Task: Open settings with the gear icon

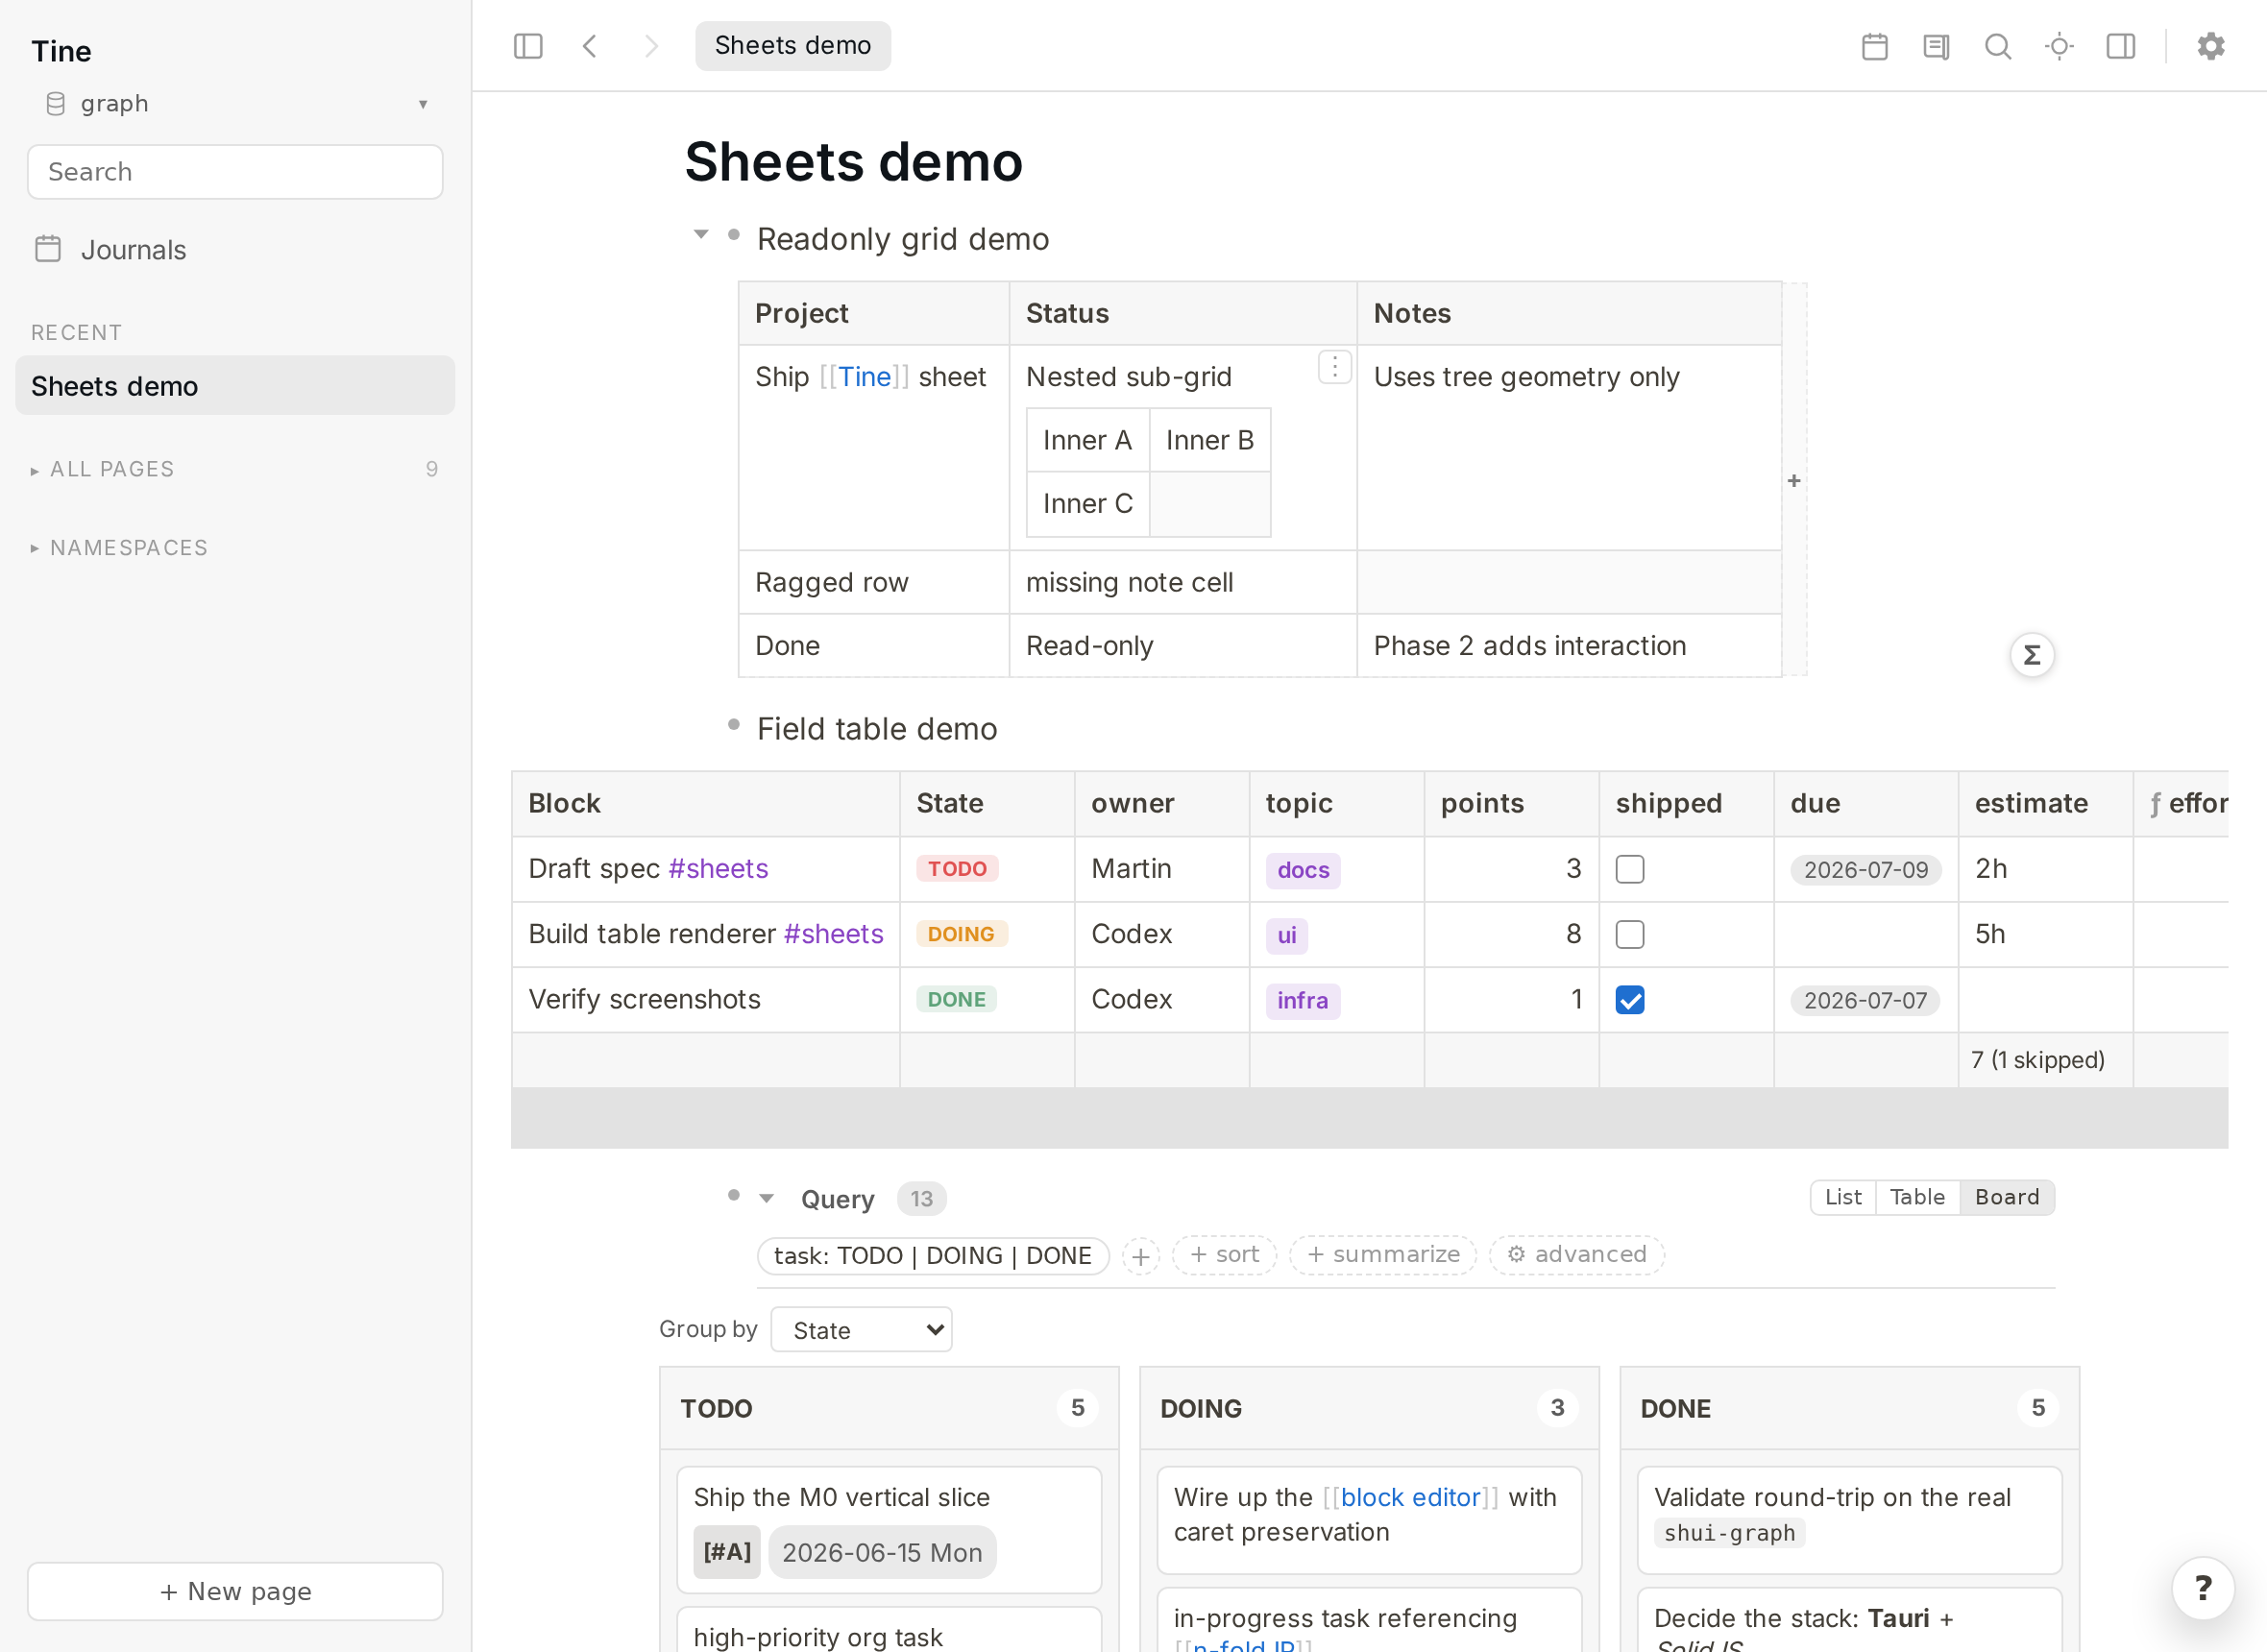Action: 2211,46
